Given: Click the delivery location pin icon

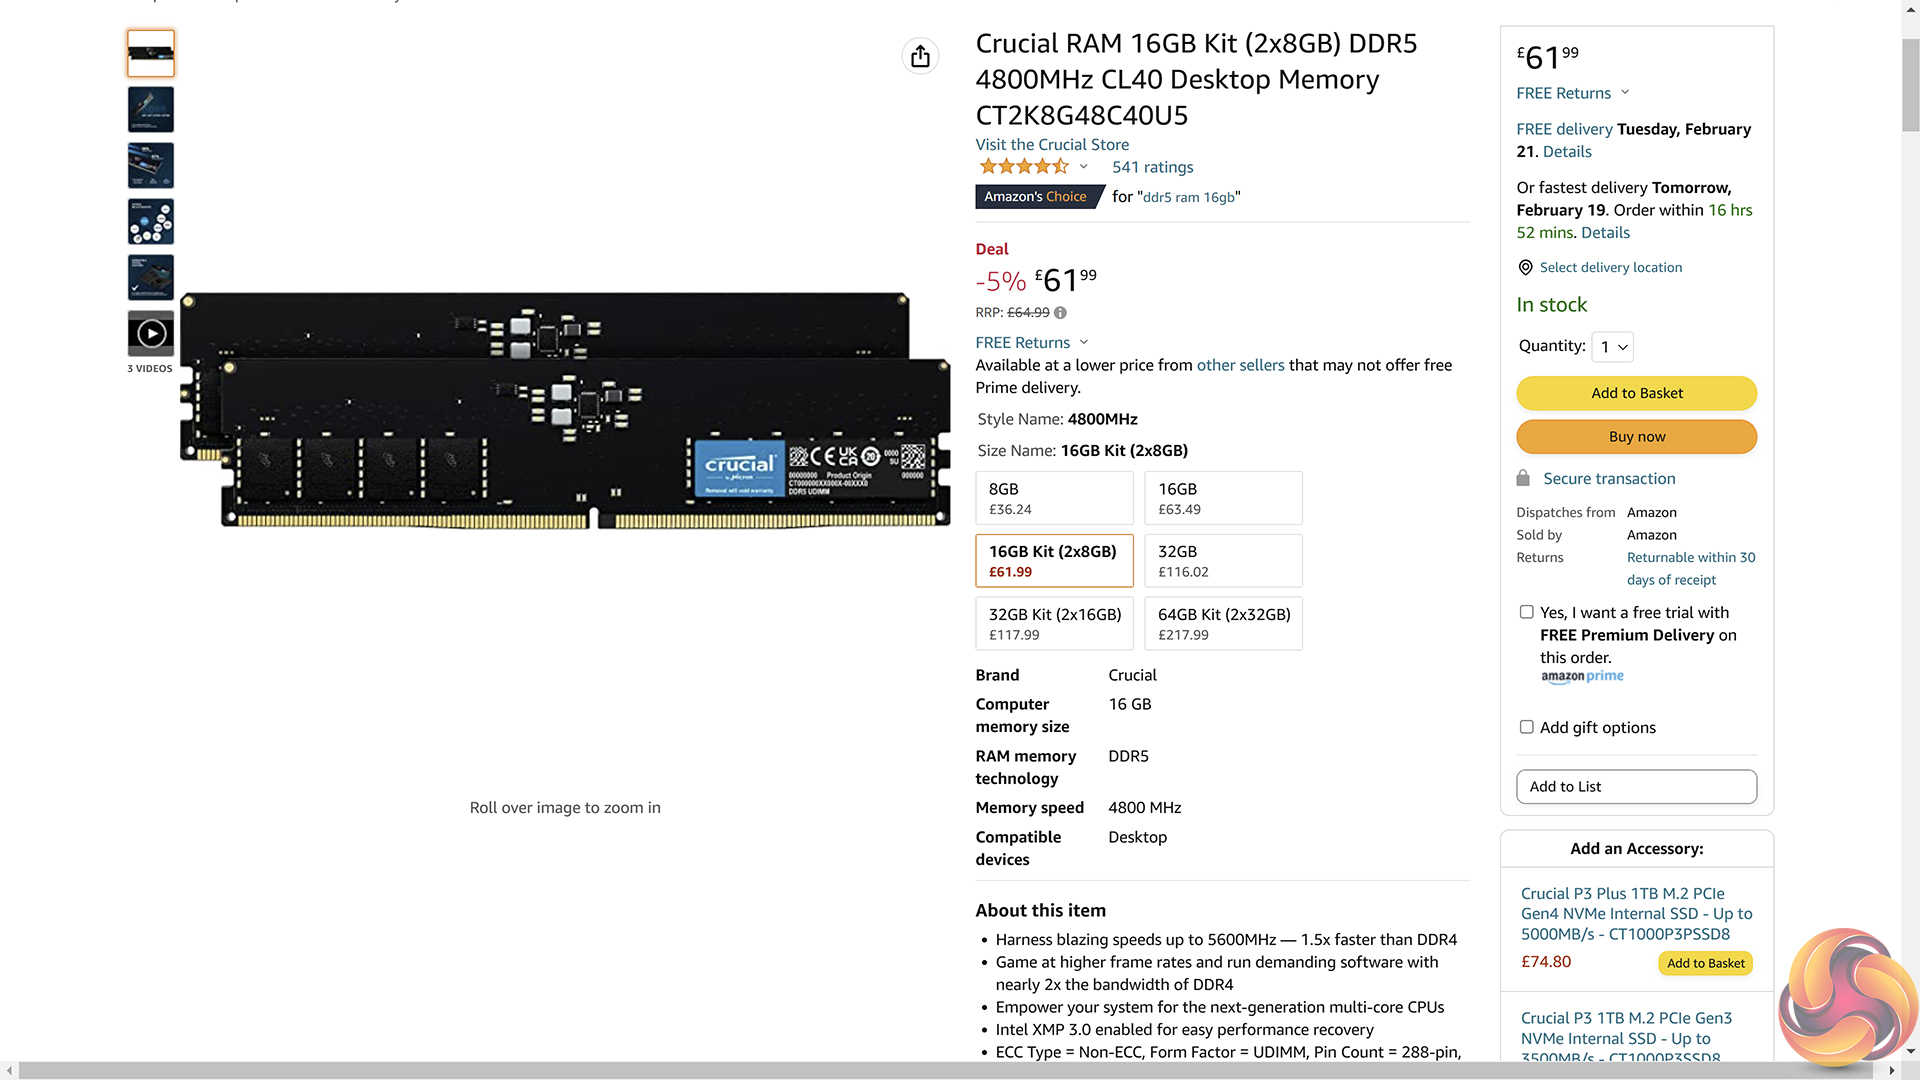Looking at the screenshot, I should 1525,268.
